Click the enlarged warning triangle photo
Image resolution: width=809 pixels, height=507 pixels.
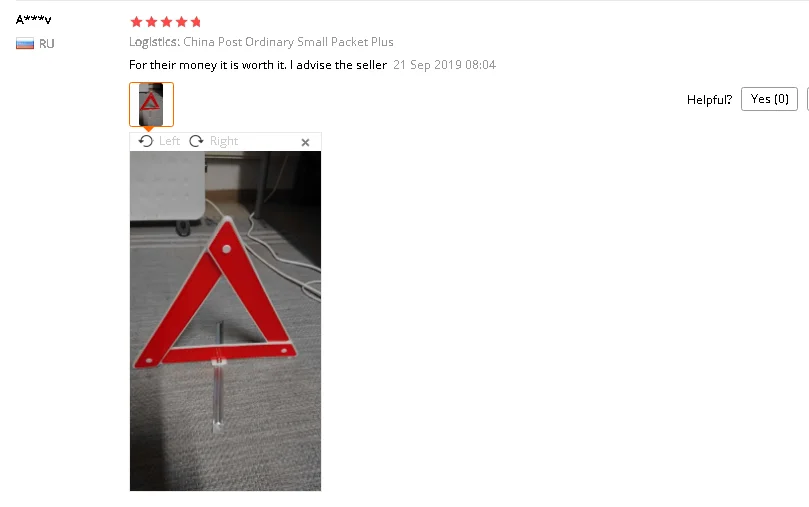[225, 321]
